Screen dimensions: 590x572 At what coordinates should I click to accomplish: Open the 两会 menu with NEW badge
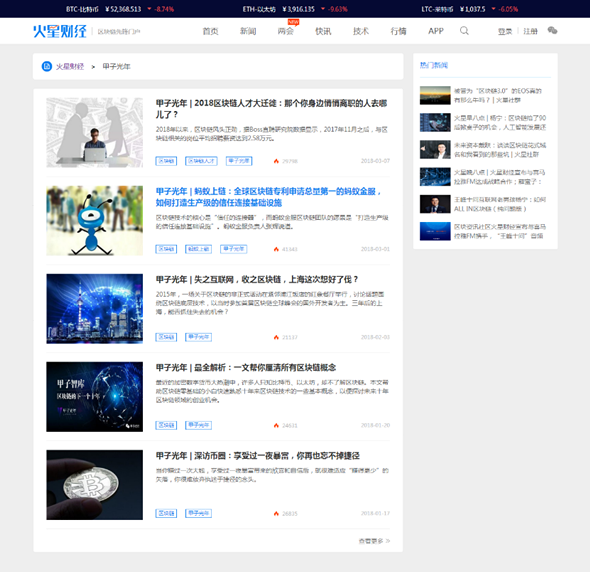pyautogui.click(x=286, y=30)
